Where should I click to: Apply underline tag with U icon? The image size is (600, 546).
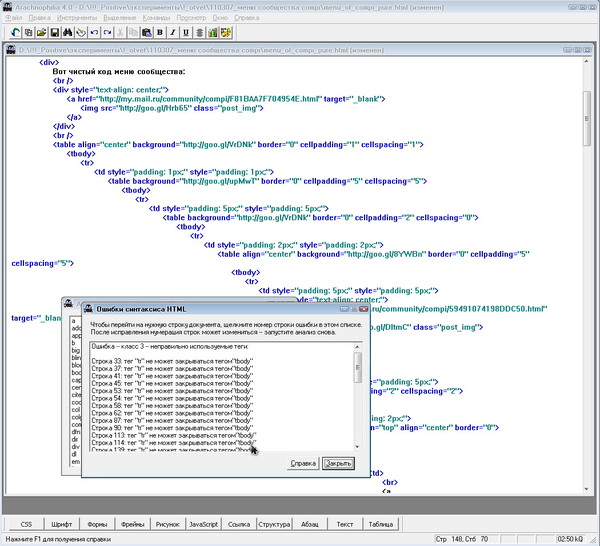pos(186,33)
